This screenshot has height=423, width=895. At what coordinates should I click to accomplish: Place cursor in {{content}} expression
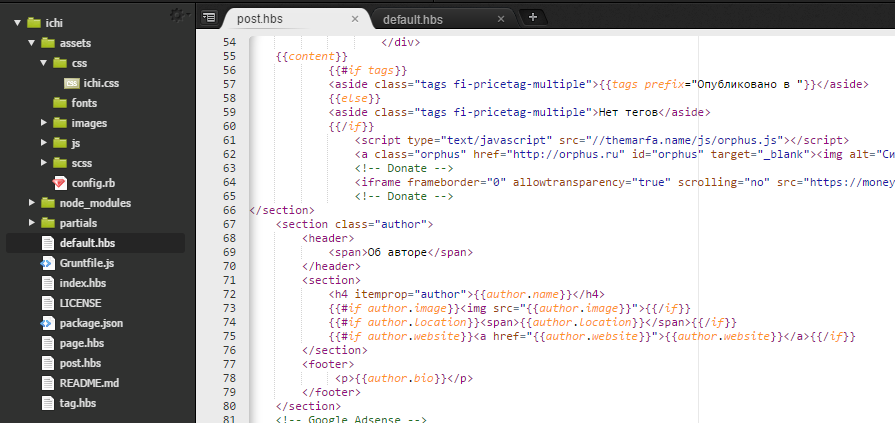pos(311,57)
